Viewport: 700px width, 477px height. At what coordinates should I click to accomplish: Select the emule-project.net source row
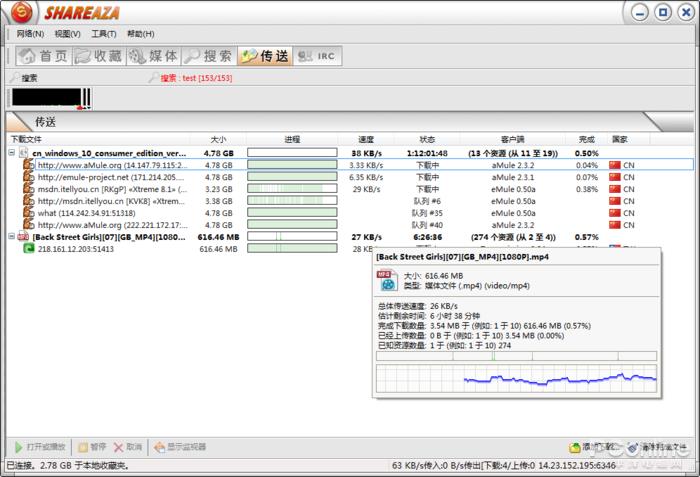pos(110,177)
